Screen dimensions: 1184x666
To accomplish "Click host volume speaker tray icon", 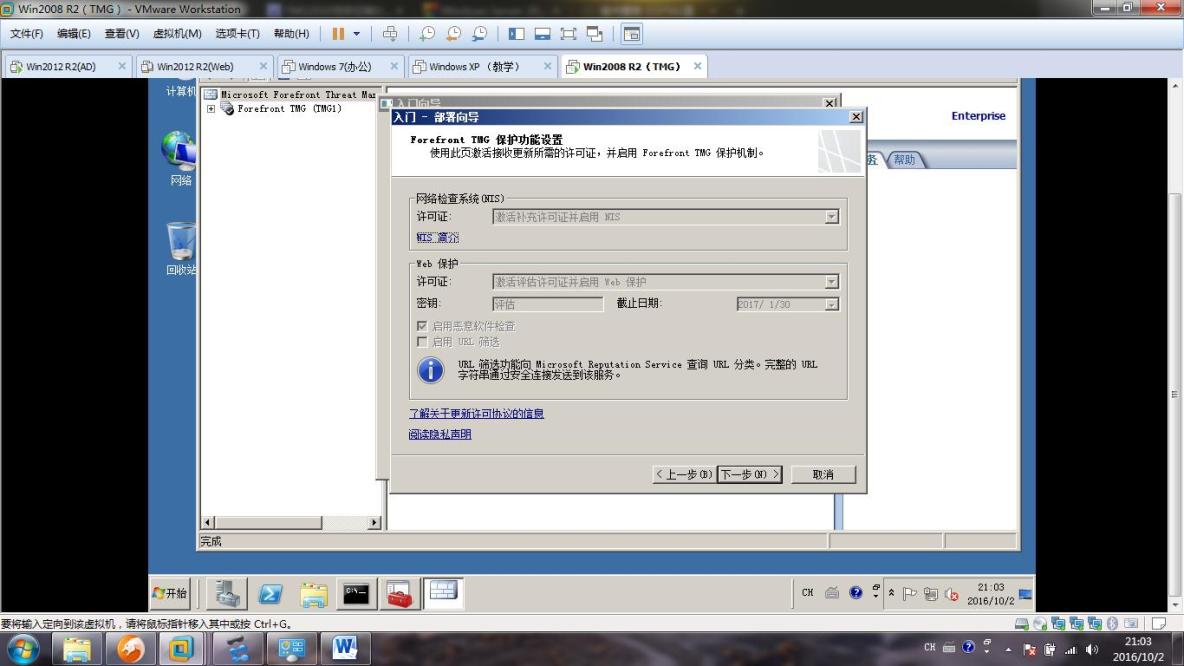I will point(1092,649).
